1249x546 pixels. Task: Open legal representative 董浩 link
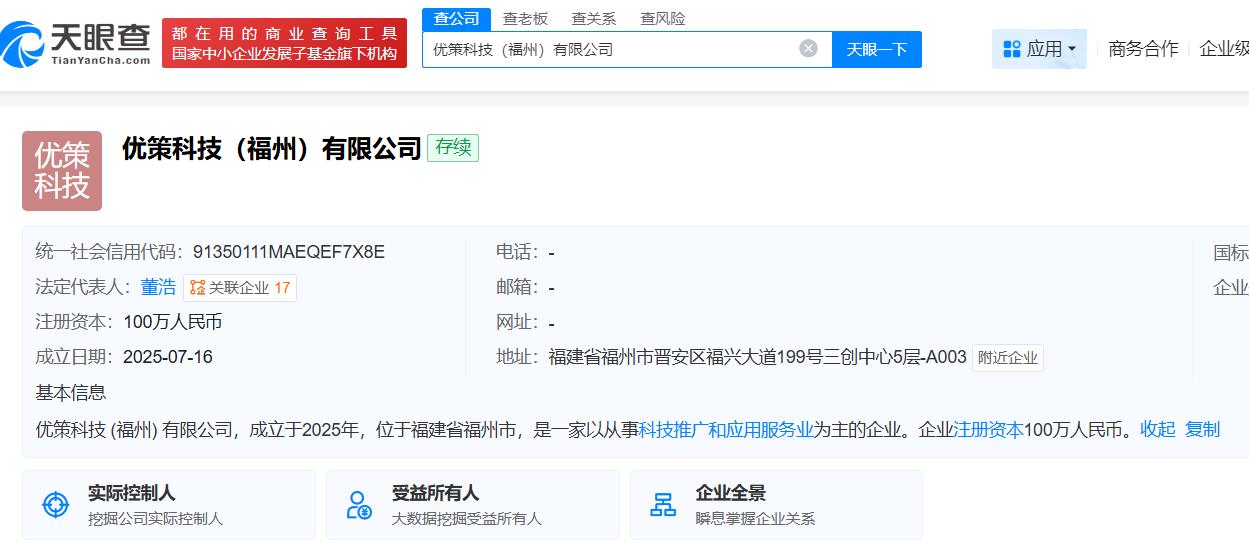click(x=158, y=287)
